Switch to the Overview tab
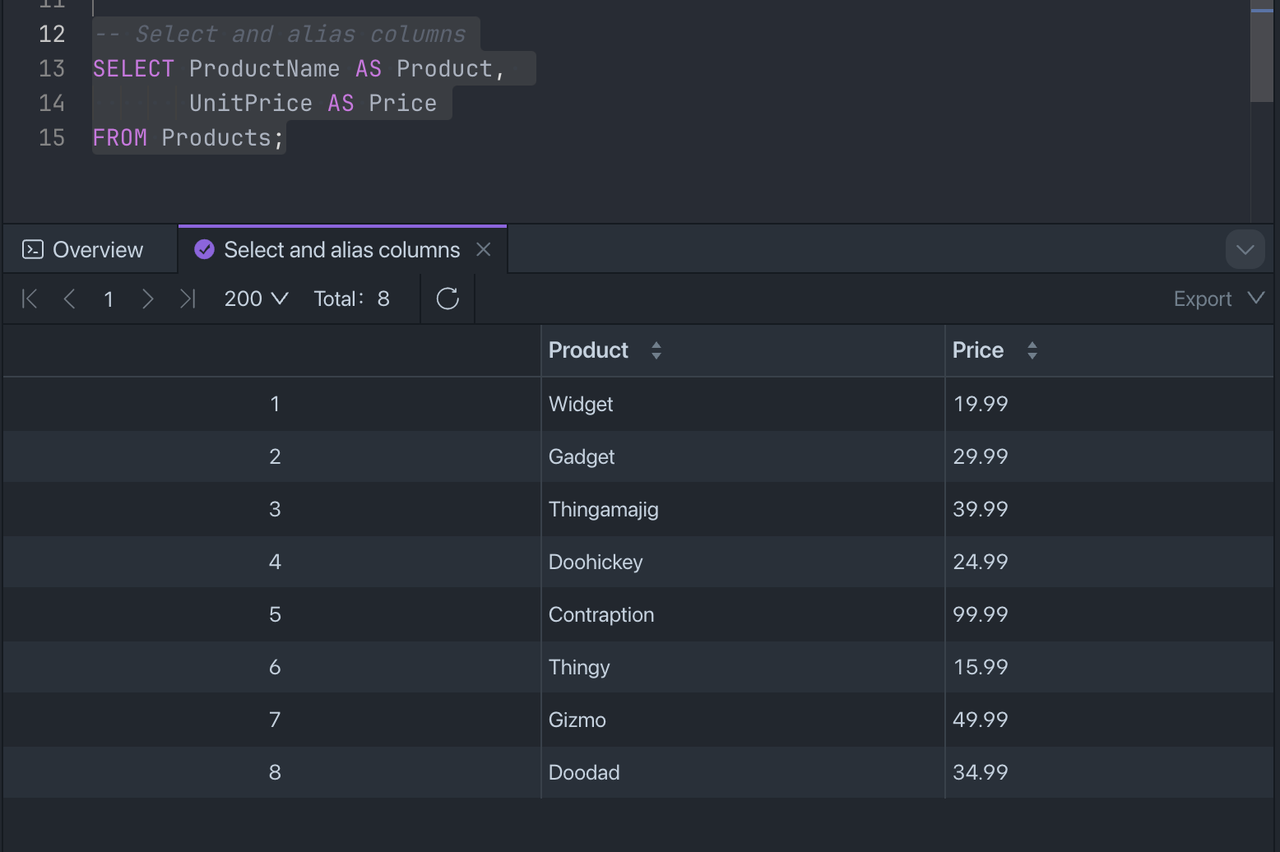1280x852 pixels. (84, 250)
